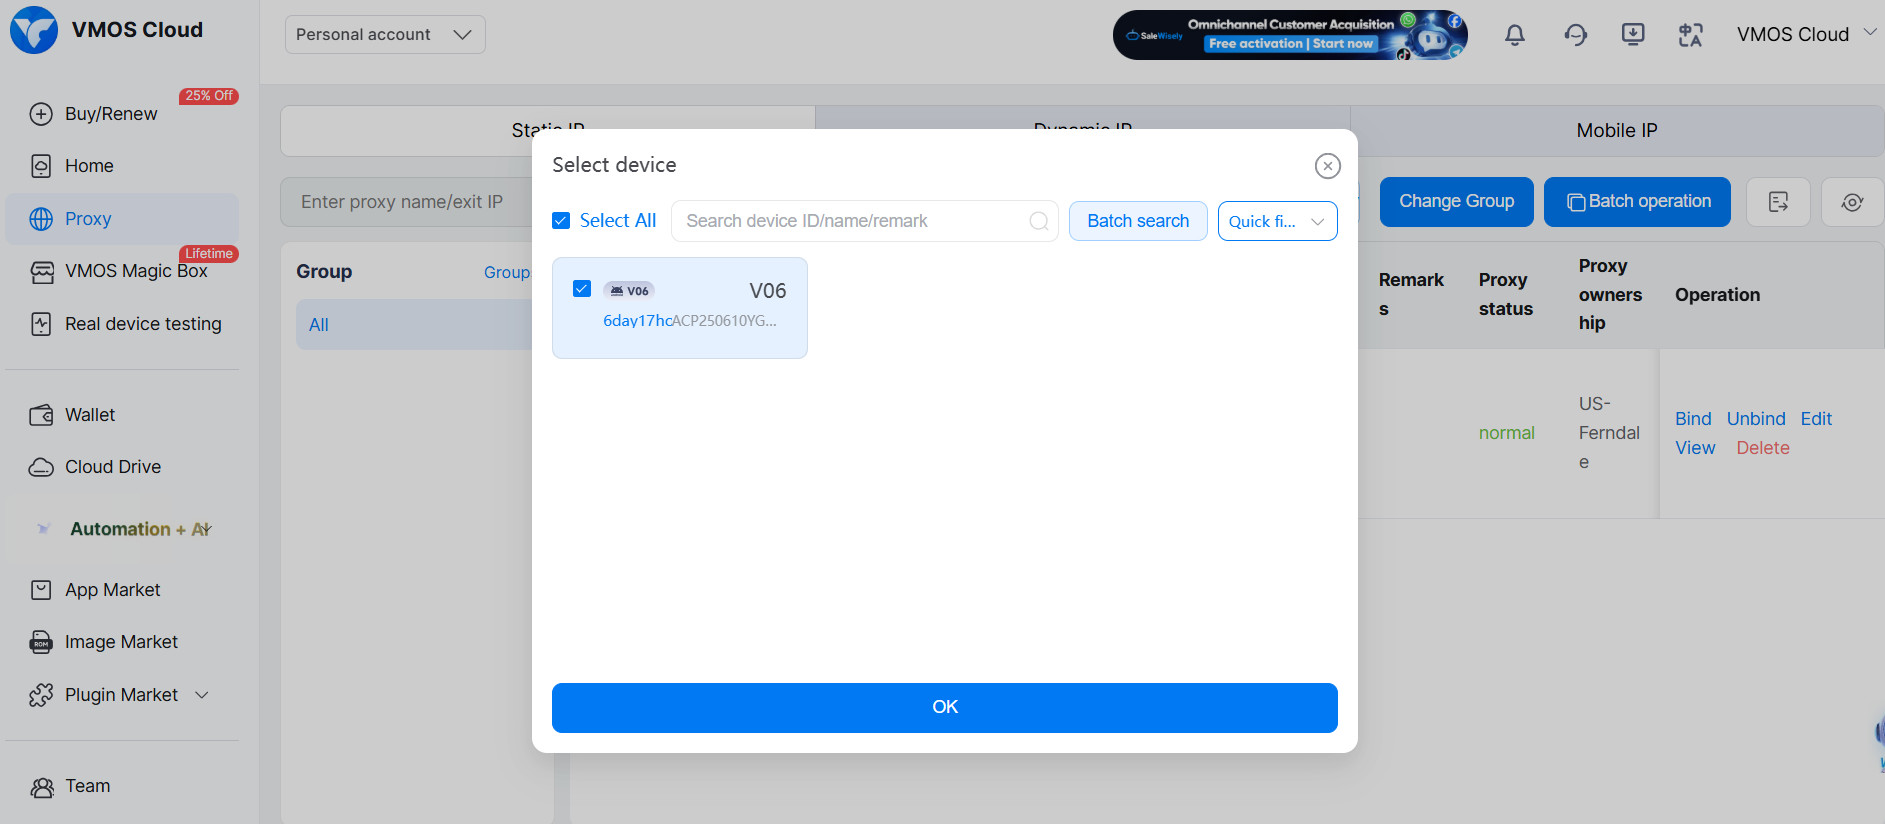Focus the Search device ID/name/remark field
Screen dimensions: 1885x824
tap(865, 221)
